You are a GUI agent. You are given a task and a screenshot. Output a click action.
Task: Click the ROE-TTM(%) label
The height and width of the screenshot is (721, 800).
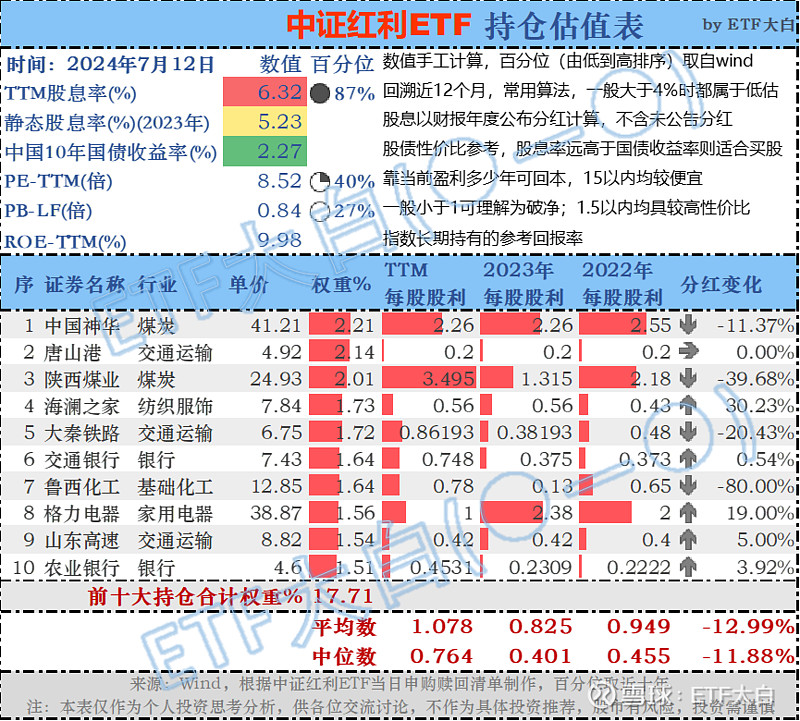[65, 241]
